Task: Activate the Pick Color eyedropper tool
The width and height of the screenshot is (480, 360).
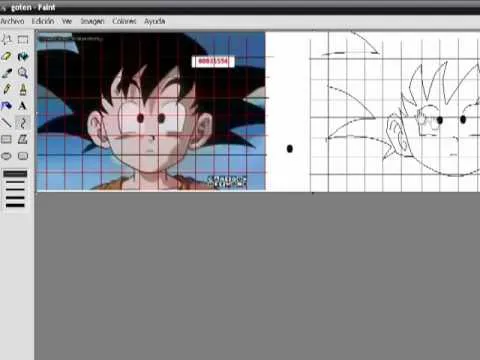Action: coord(7,73)
